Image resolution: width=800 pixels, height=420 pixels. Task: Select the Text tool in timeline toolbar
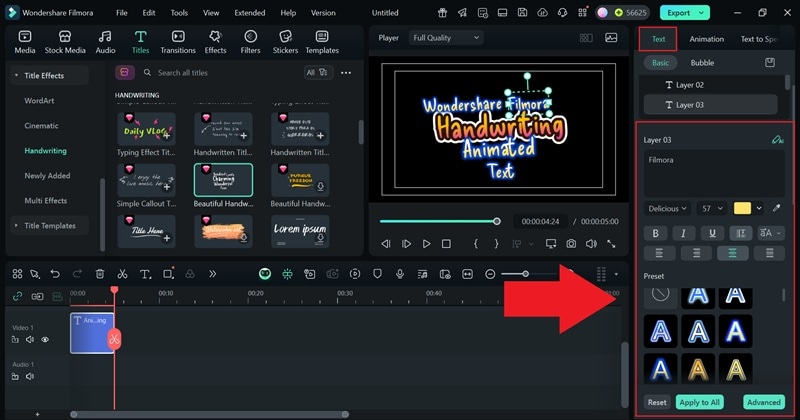145,274
